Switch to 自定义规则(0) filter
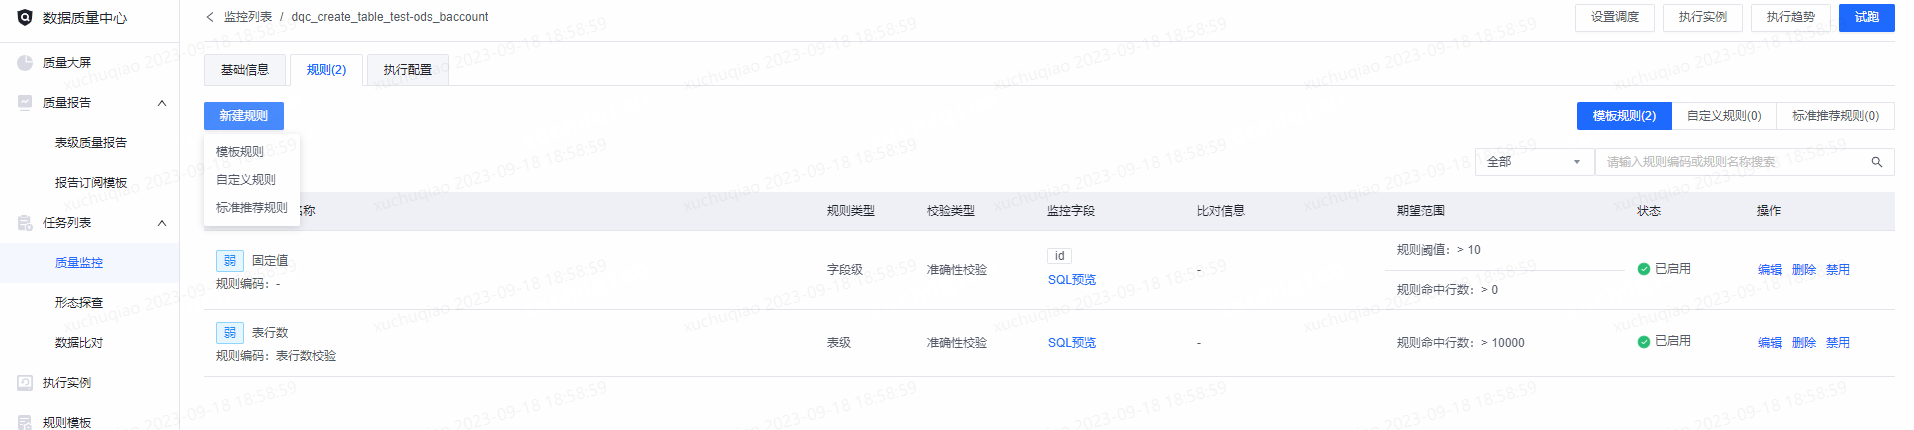 point(1724,116)
